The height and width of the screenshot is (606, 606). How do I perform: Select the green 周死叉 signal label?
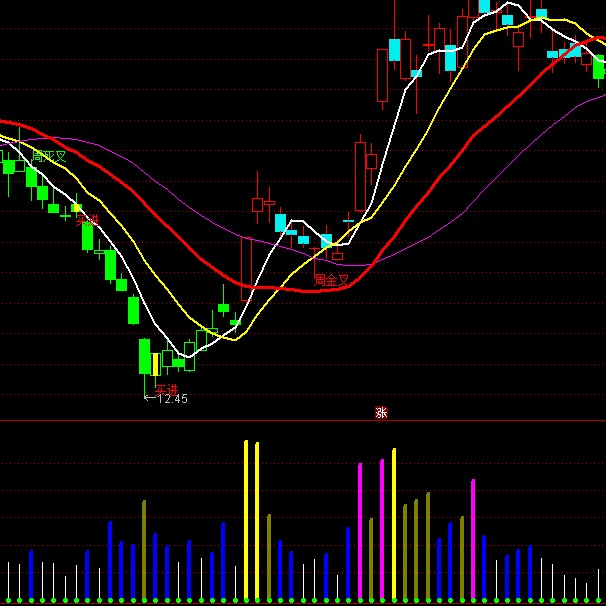[48, 156]
